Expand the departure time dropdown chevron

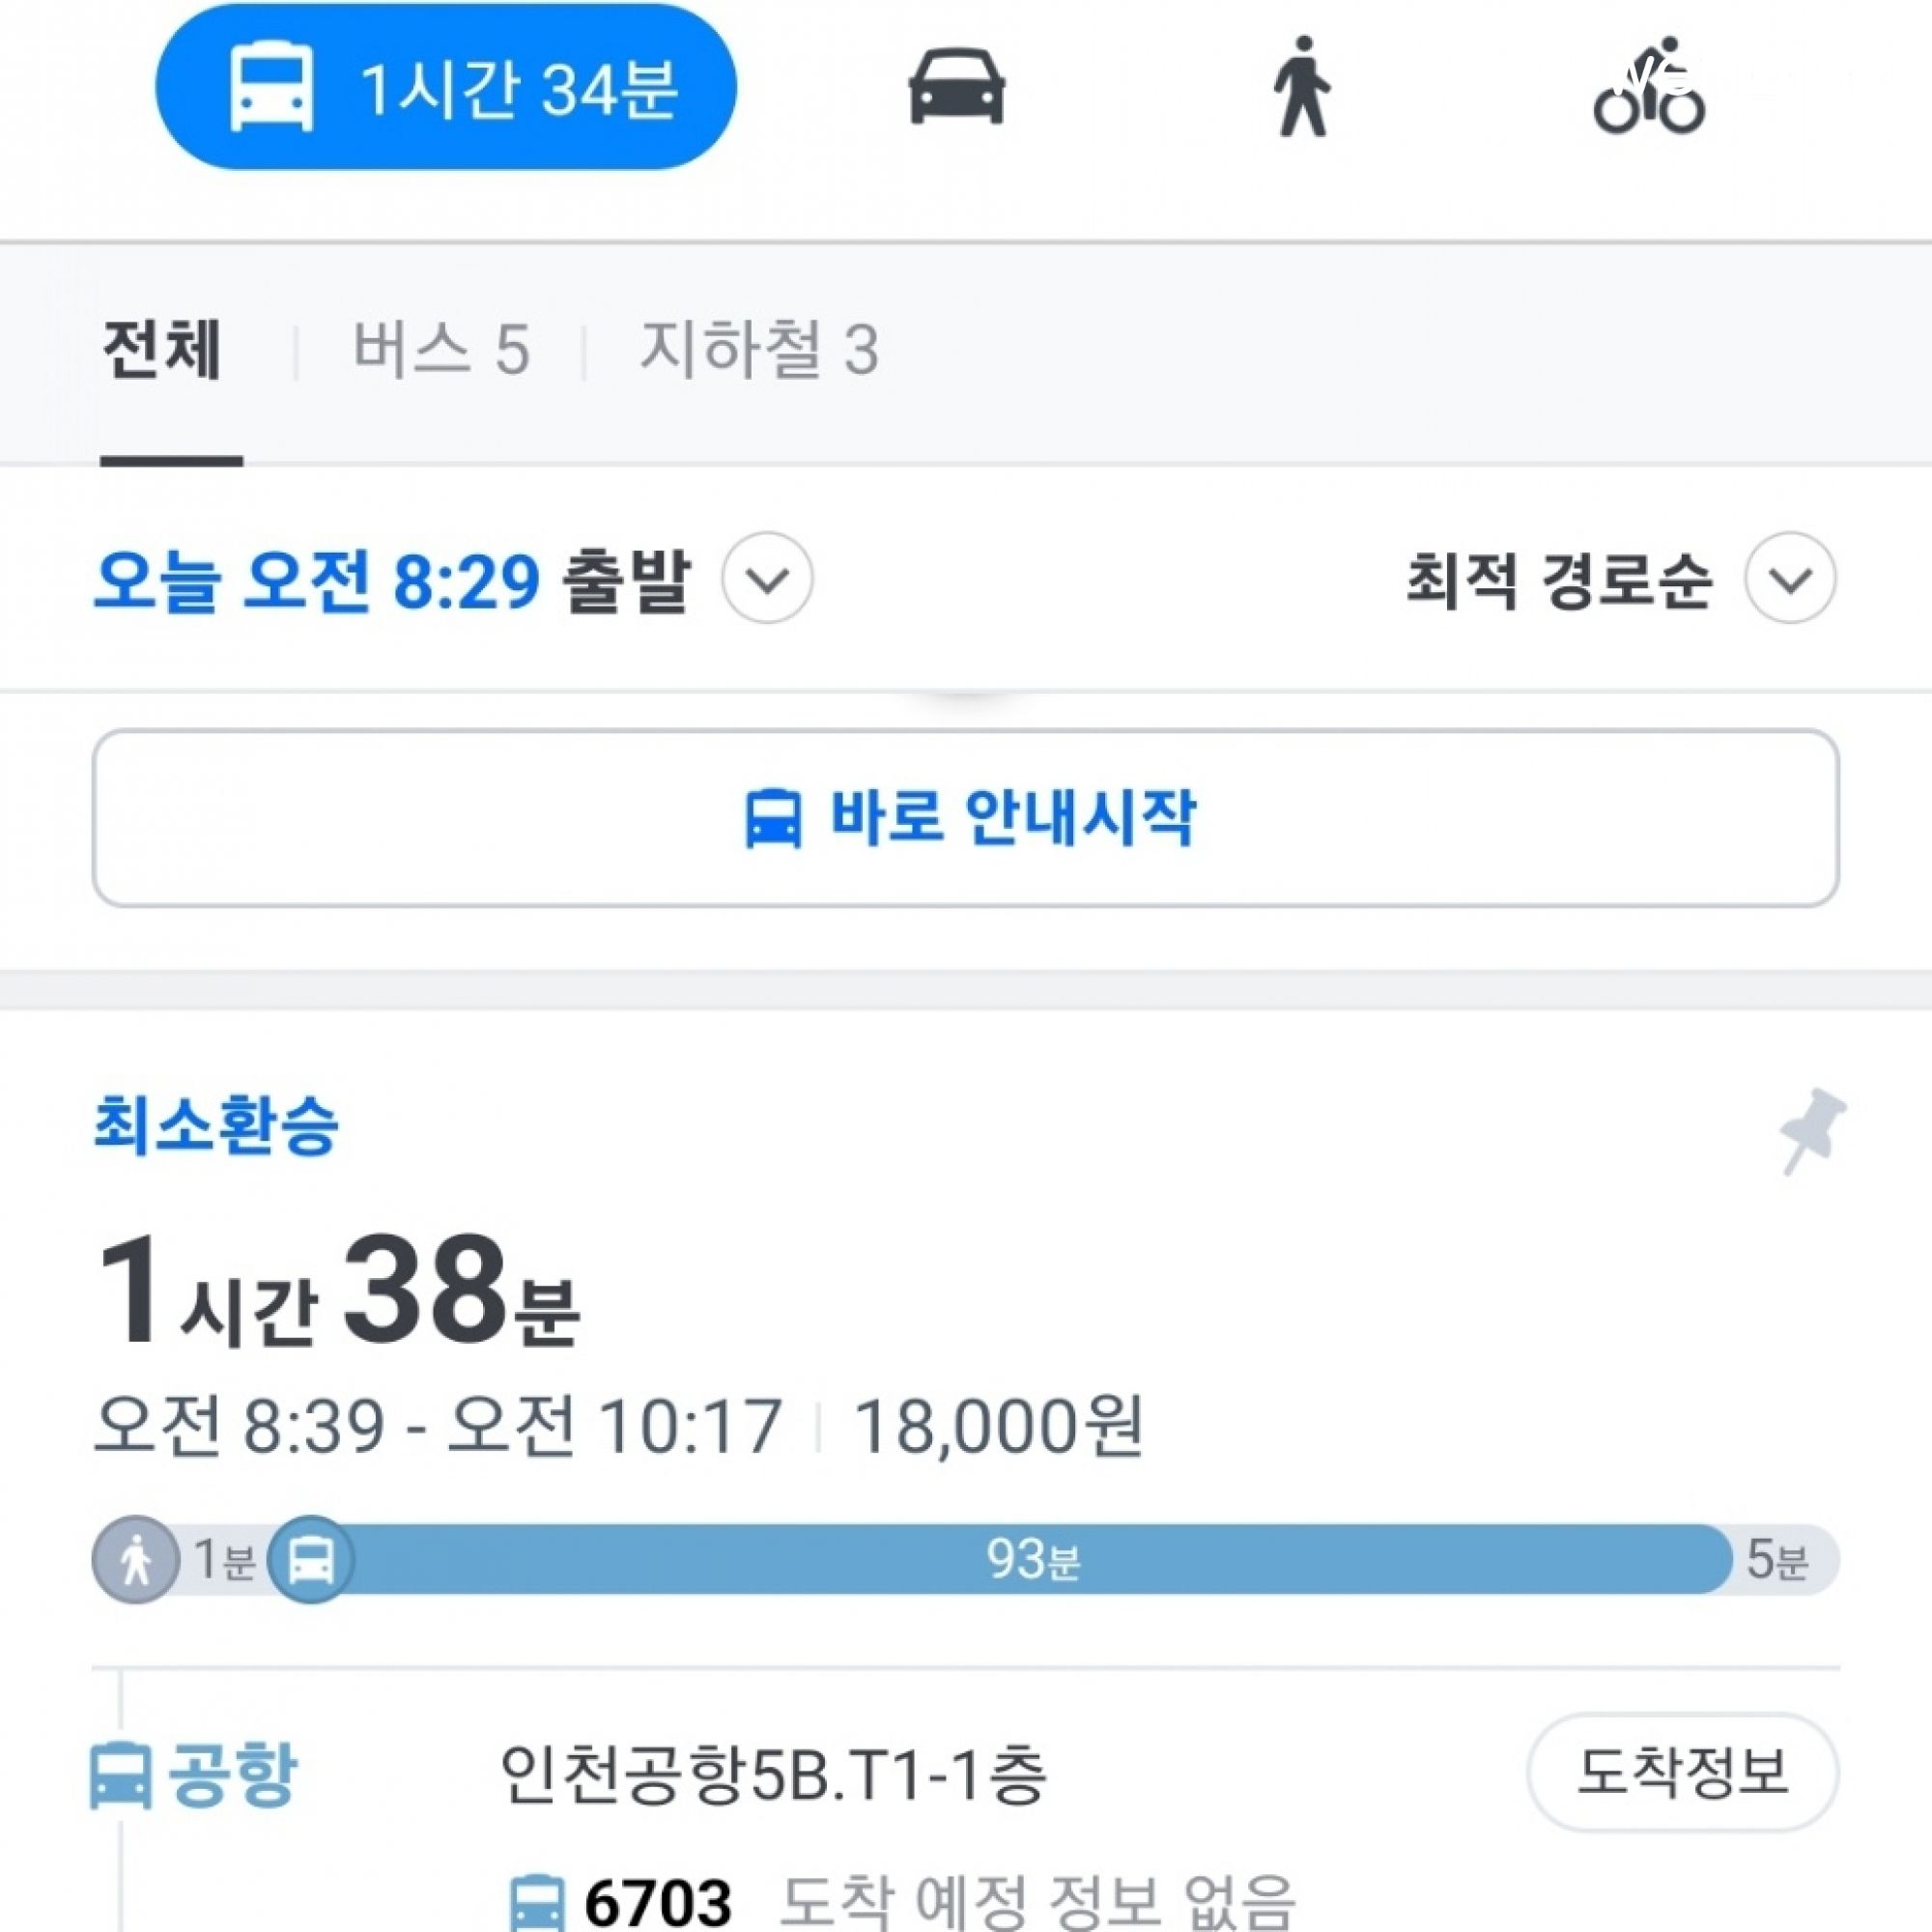point(767,579)
